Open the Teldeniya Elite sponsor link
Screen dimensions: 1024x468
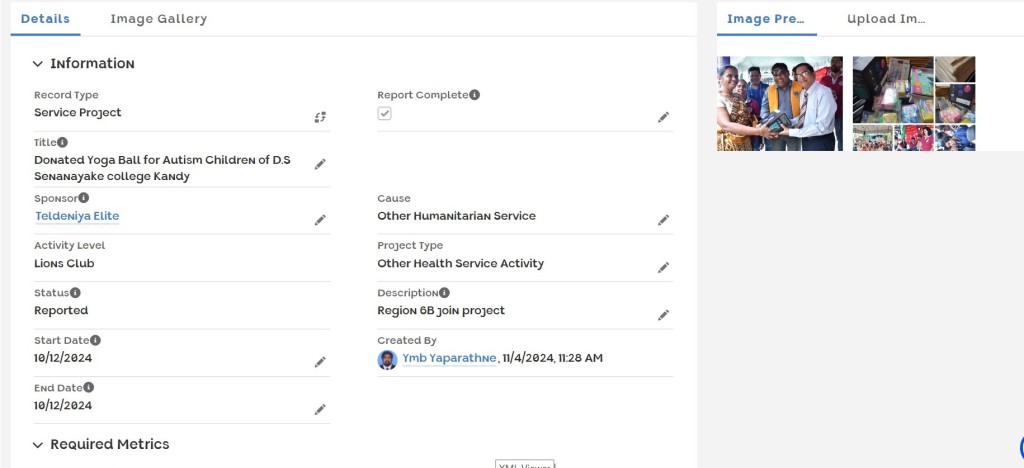click(x=77, y=216)
